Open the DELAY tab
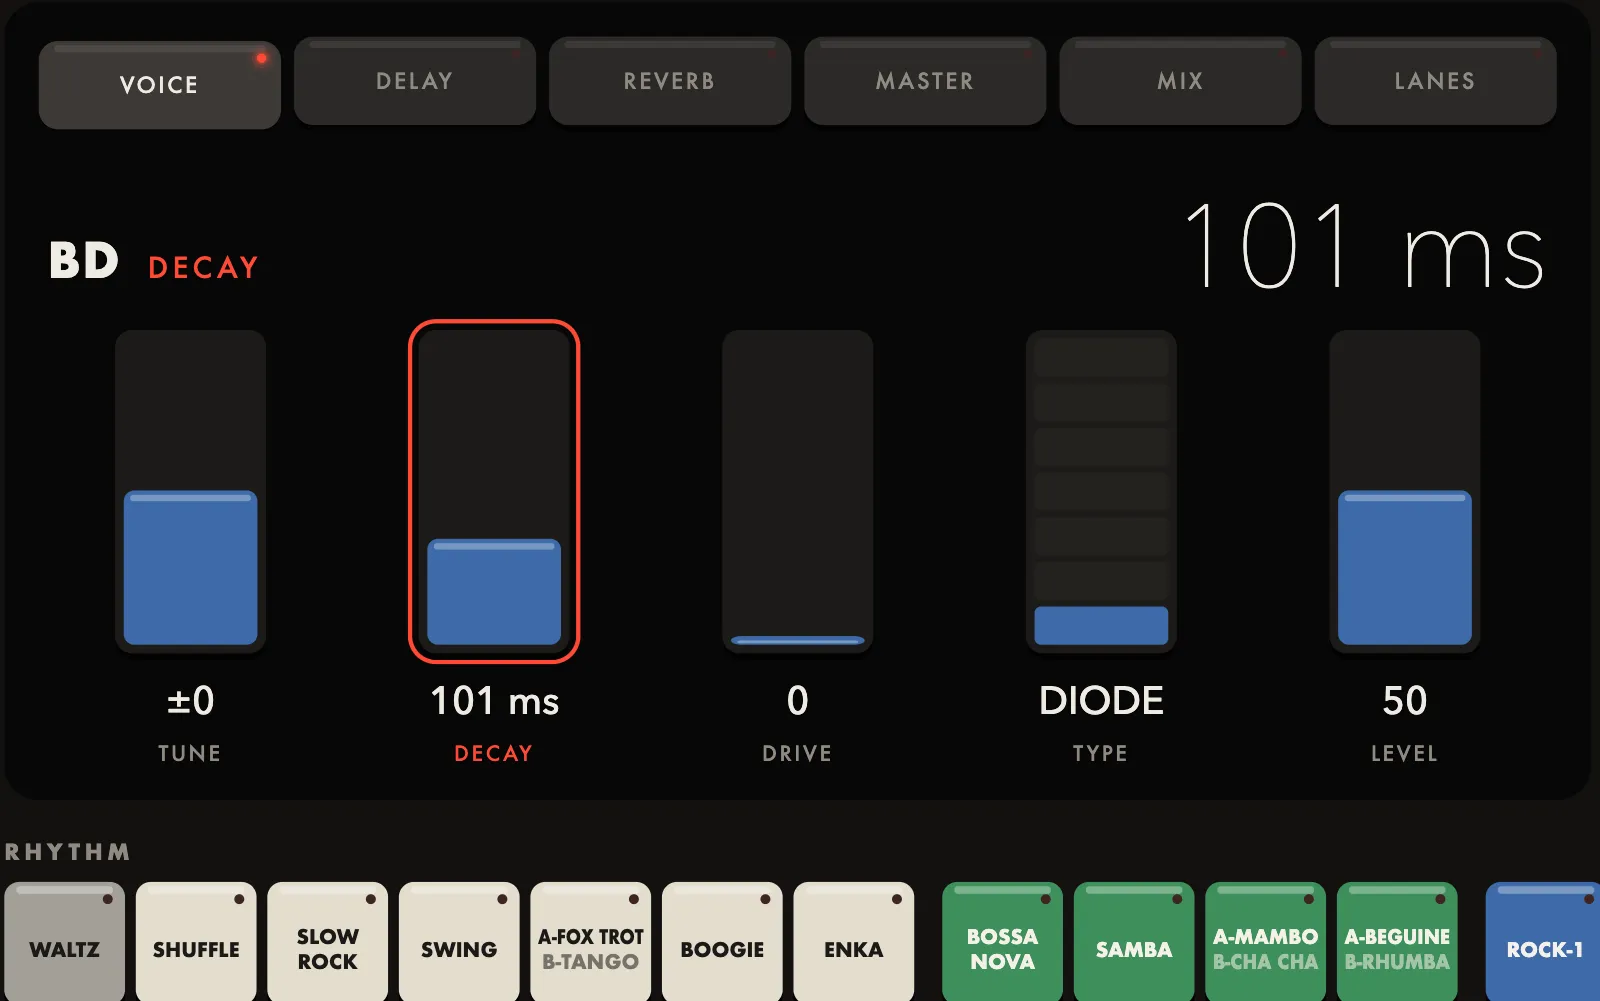Screen dimensions: 1600x1001 point(414,81)
